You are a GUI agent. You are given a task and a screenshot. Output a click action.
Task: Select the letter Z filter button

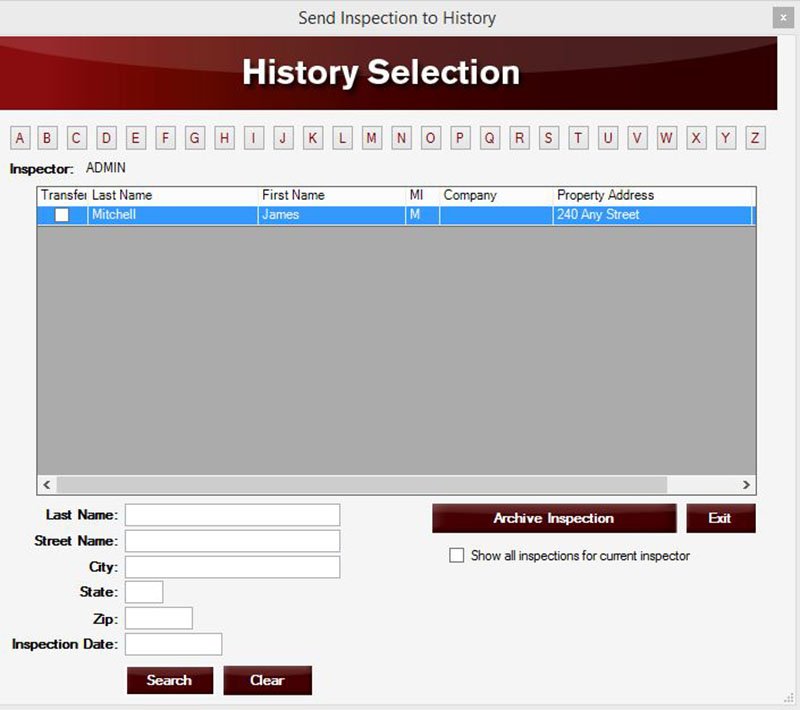point(755,138)
